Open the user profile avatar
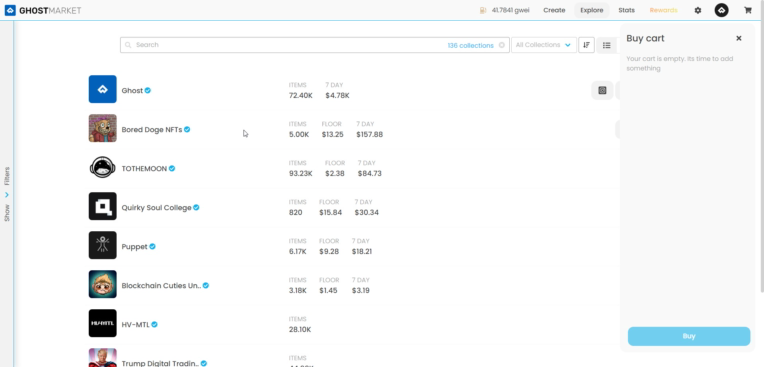The image size is (764, 367). click(722, 10)
